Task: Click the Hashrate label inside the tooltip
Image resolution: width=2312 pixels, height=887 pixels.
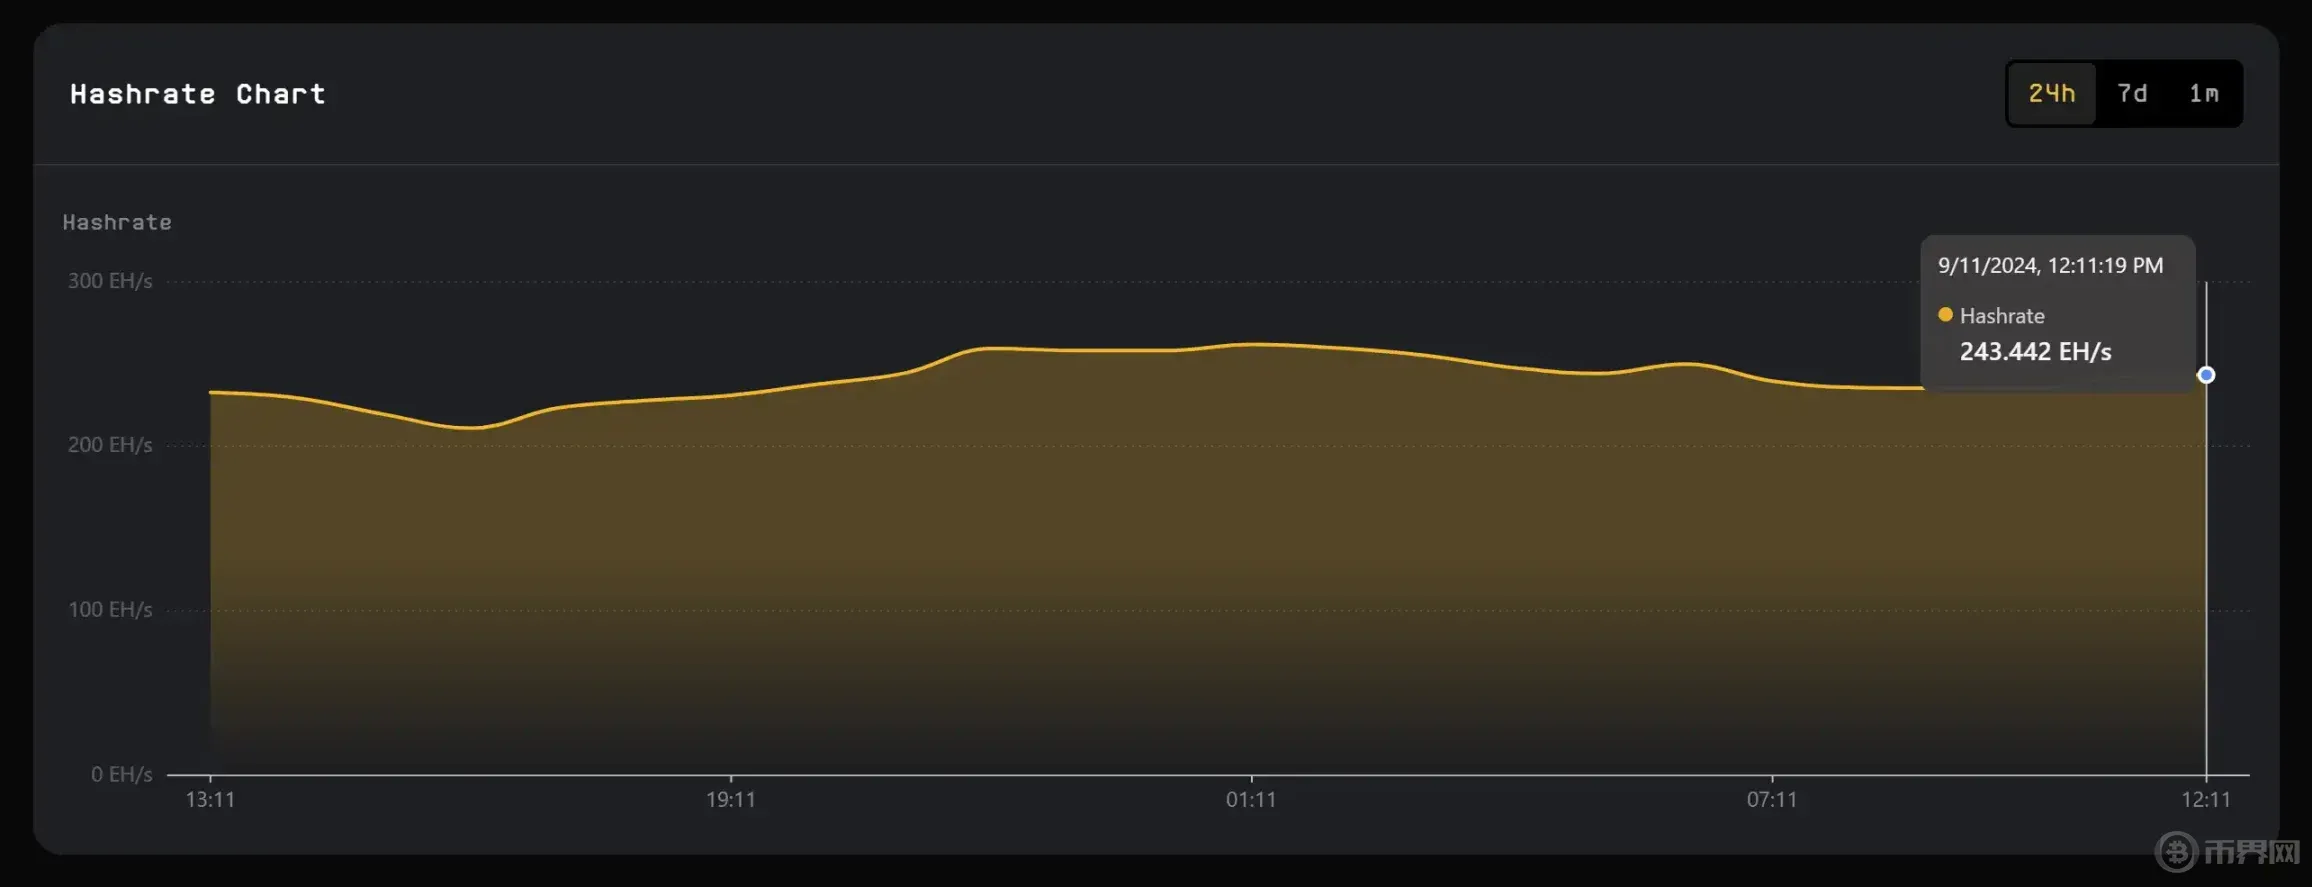Action: [2002, 316]
